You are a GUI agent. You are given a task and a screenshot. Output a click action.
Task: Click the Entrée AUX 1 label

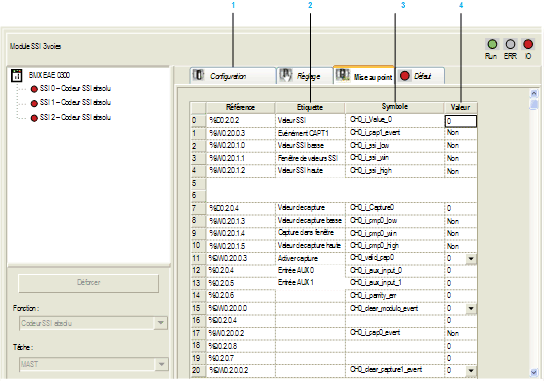coord(296,282)
